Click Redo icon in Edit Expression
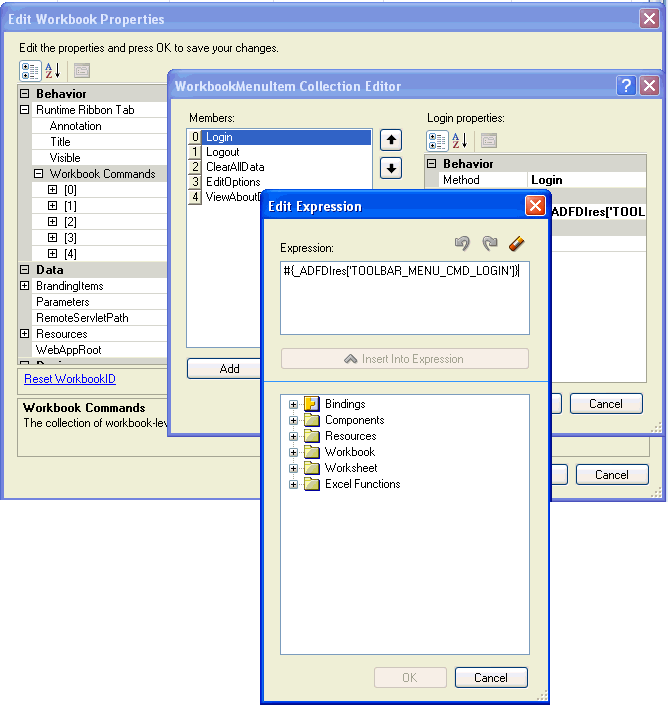The image size is (668, 705). click(490, 243)
